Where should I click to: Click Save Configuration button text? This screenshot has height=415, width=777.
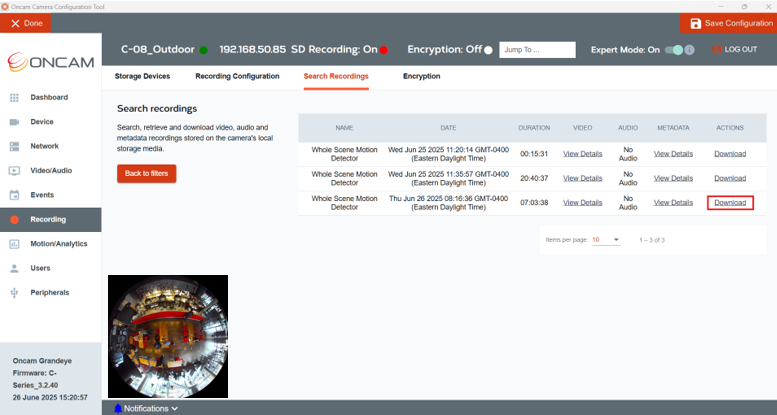tap(739, 23)
